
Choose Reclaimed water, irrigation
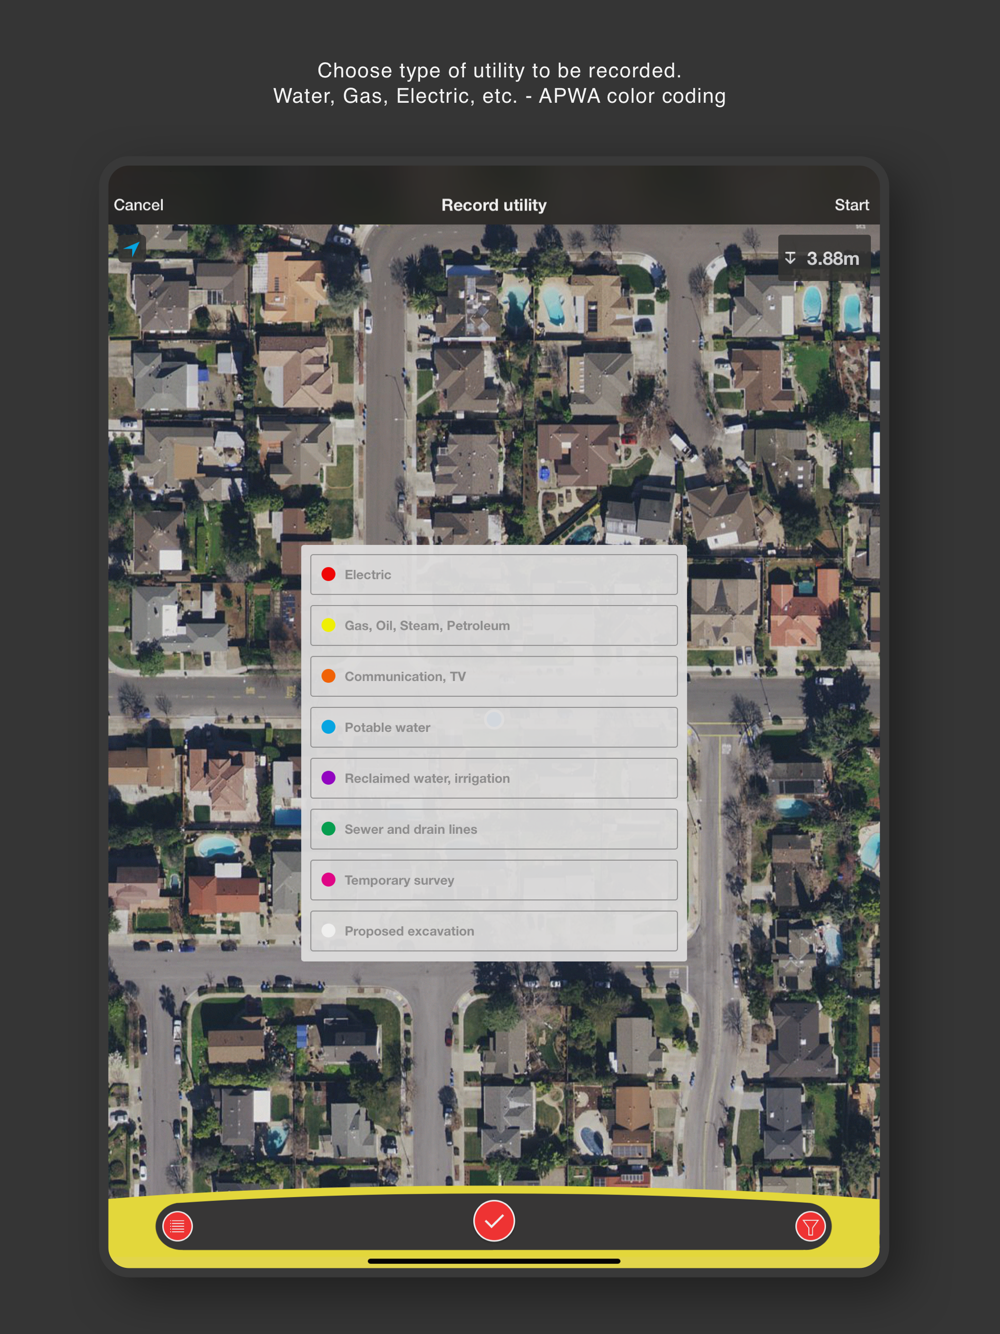point(494,778)
